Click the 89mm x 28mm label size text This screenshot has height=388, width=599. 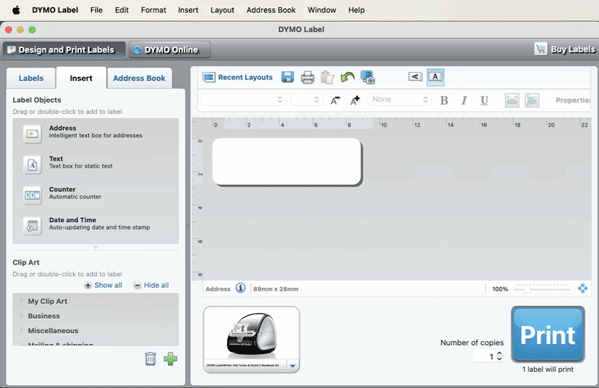click(275, 289)
